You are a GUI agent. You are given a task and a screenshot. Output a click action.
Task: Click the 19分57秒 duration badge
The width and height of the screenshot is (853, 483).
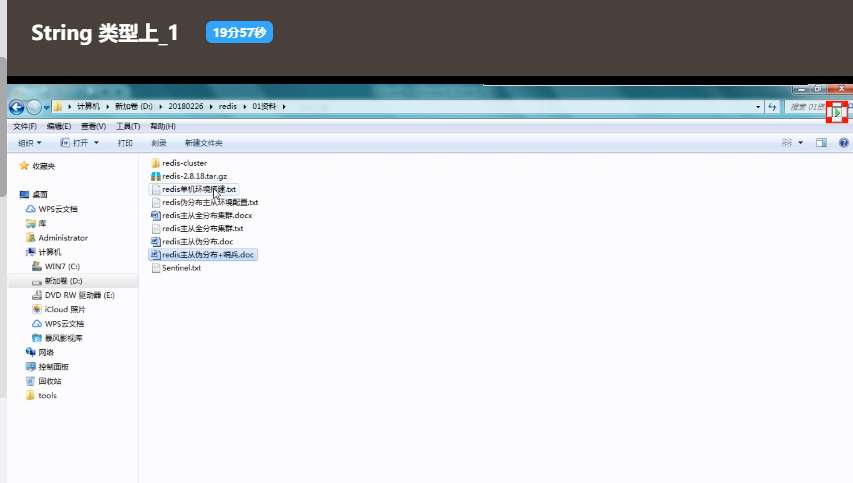pos(239,33)
